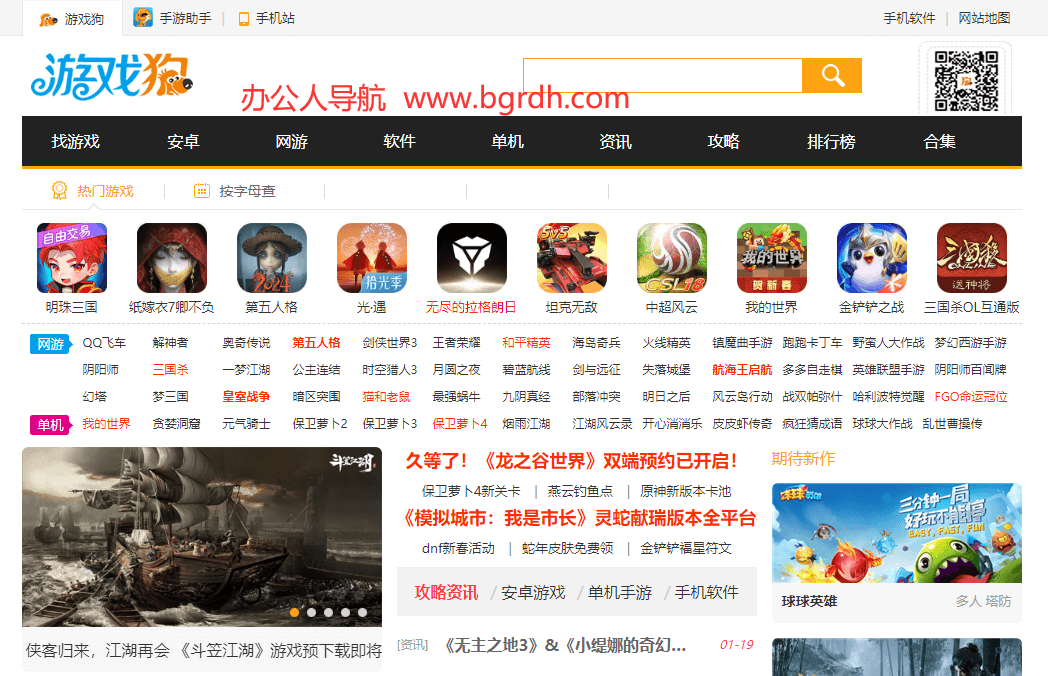Click the FGO命运冠位 link
Screen dimensions: 1048x676
point(970,397)
